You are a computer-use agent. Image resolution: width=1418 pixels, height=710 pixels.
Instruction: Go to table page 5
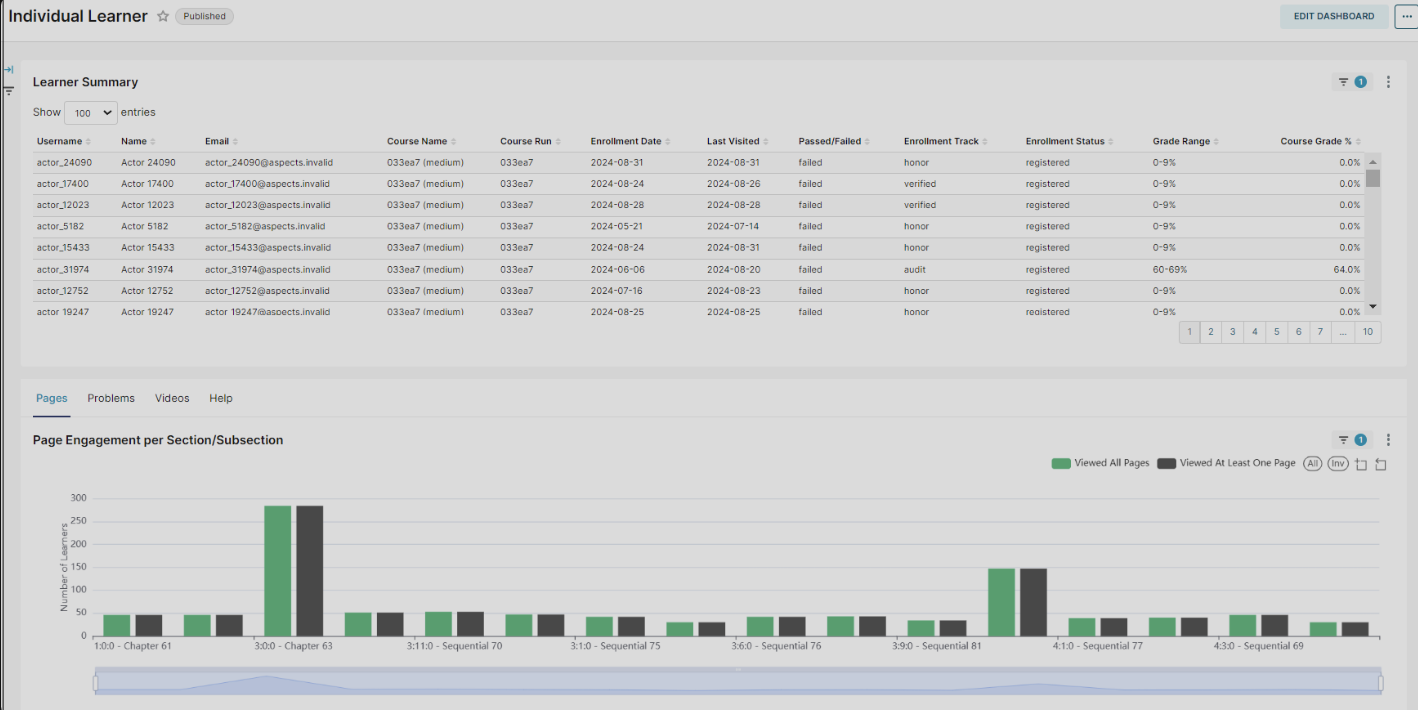1277,332
